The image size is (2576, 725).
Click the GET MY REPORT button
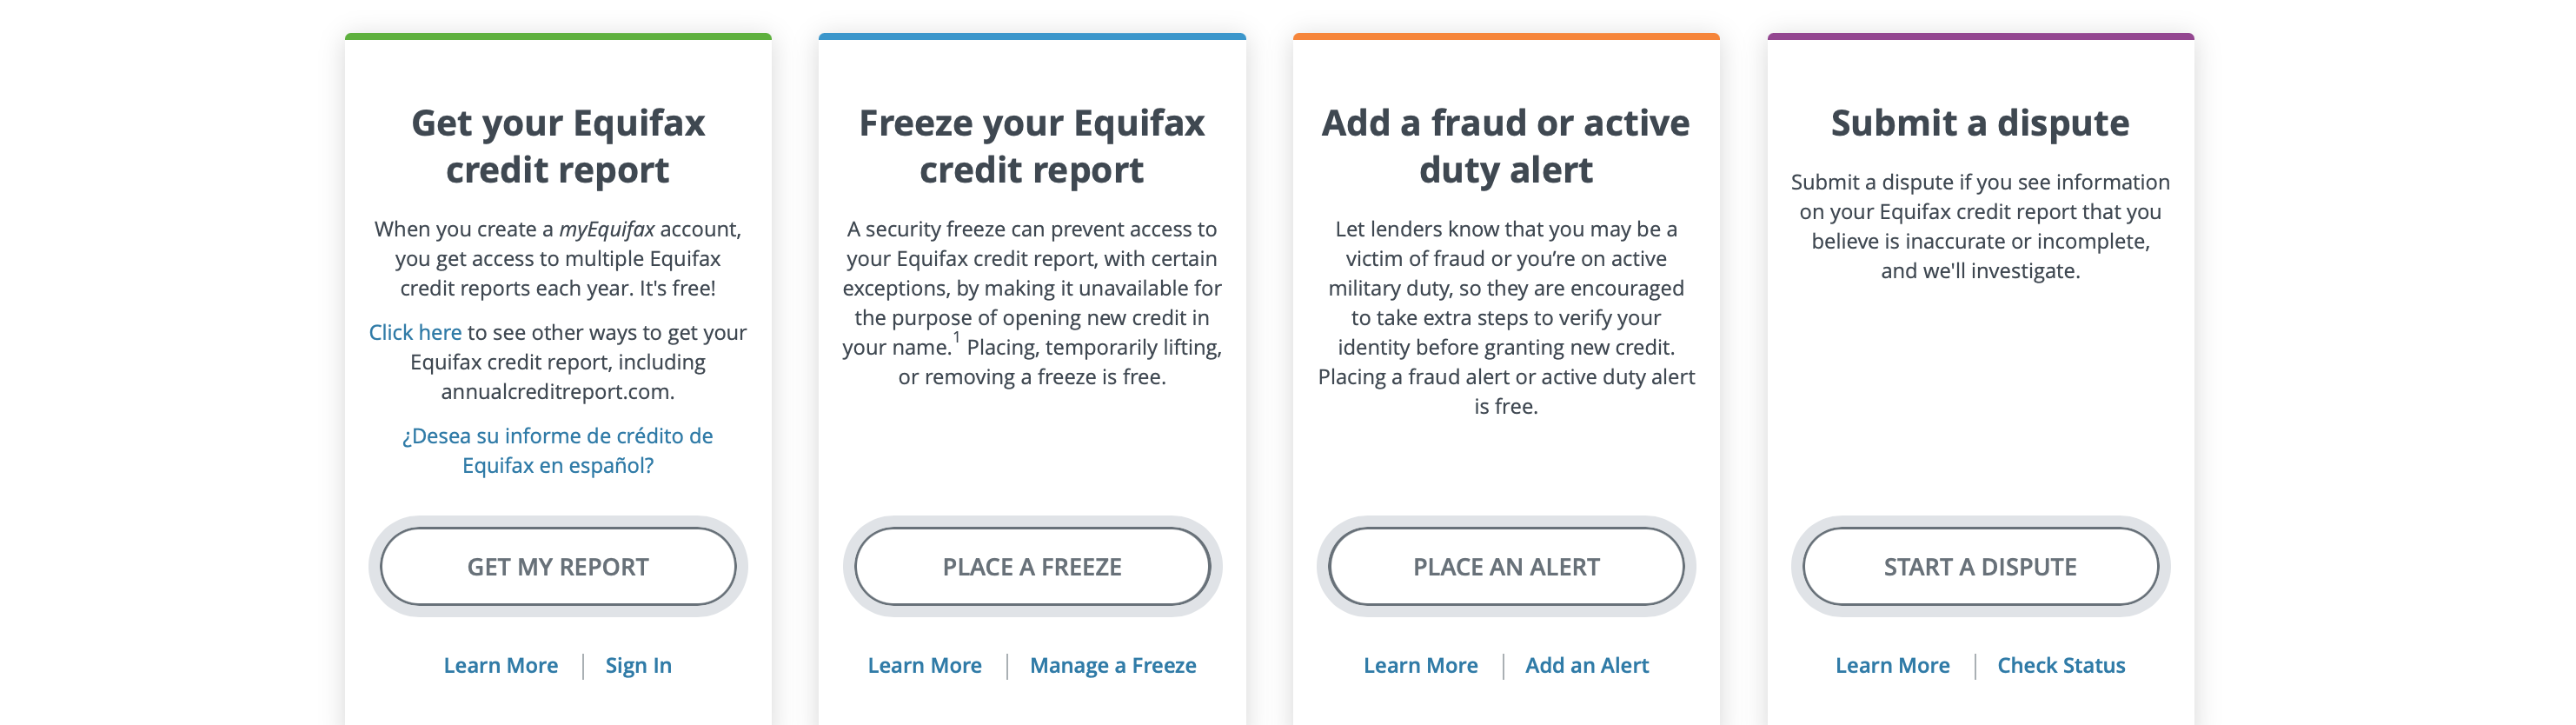[x=557, y=566]
